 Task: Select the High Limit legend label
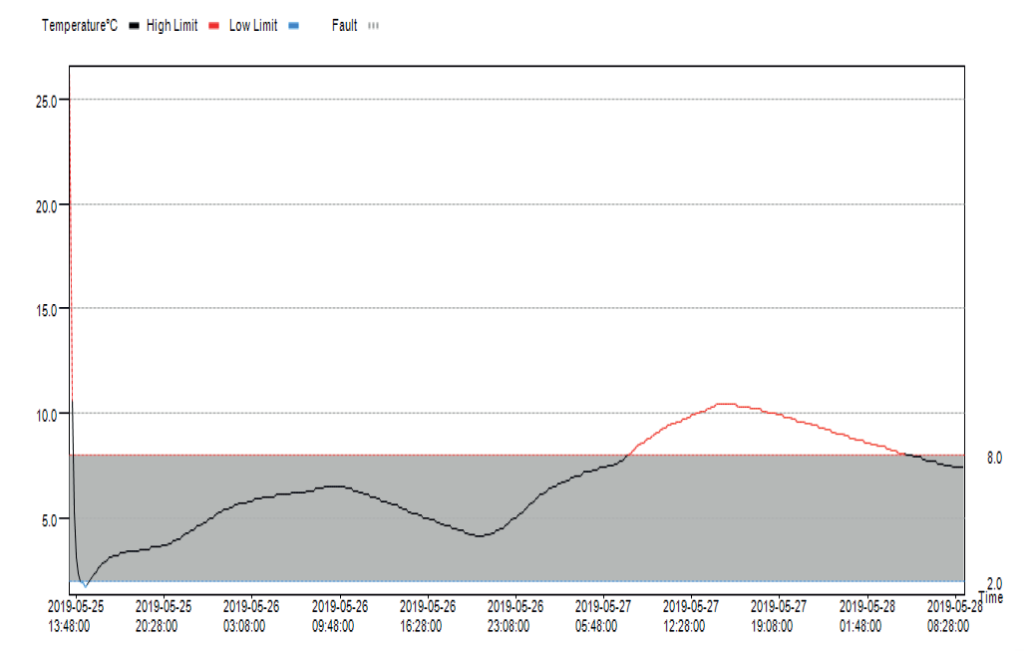[171, 26]
